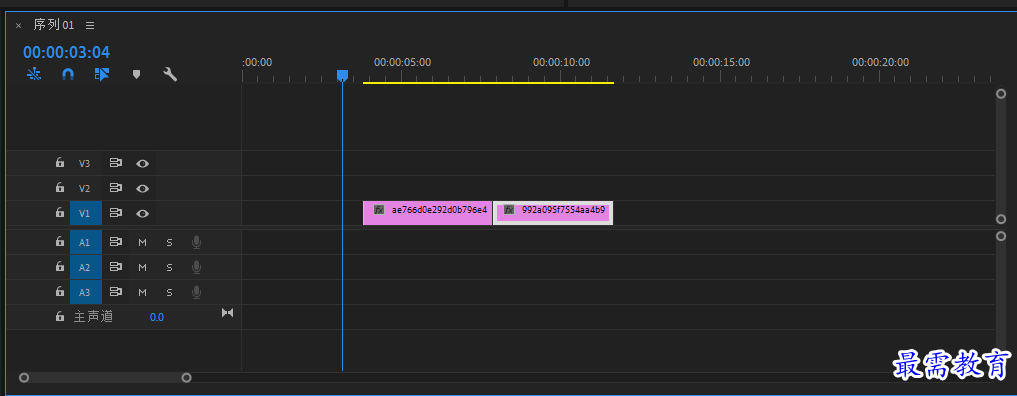
Task: Toggle lock on track V3
Action: (60, 163)
